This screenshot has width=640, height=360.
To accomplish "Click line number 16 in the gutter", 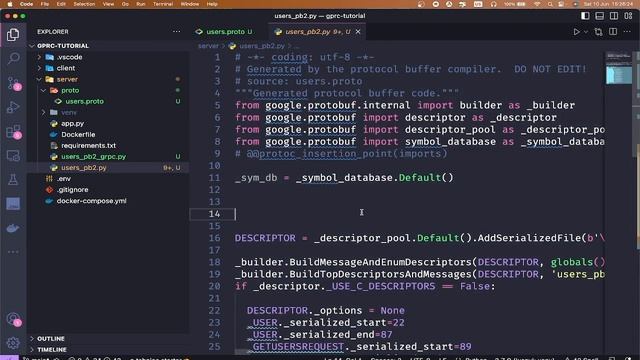I will click(x=214, y=238).
